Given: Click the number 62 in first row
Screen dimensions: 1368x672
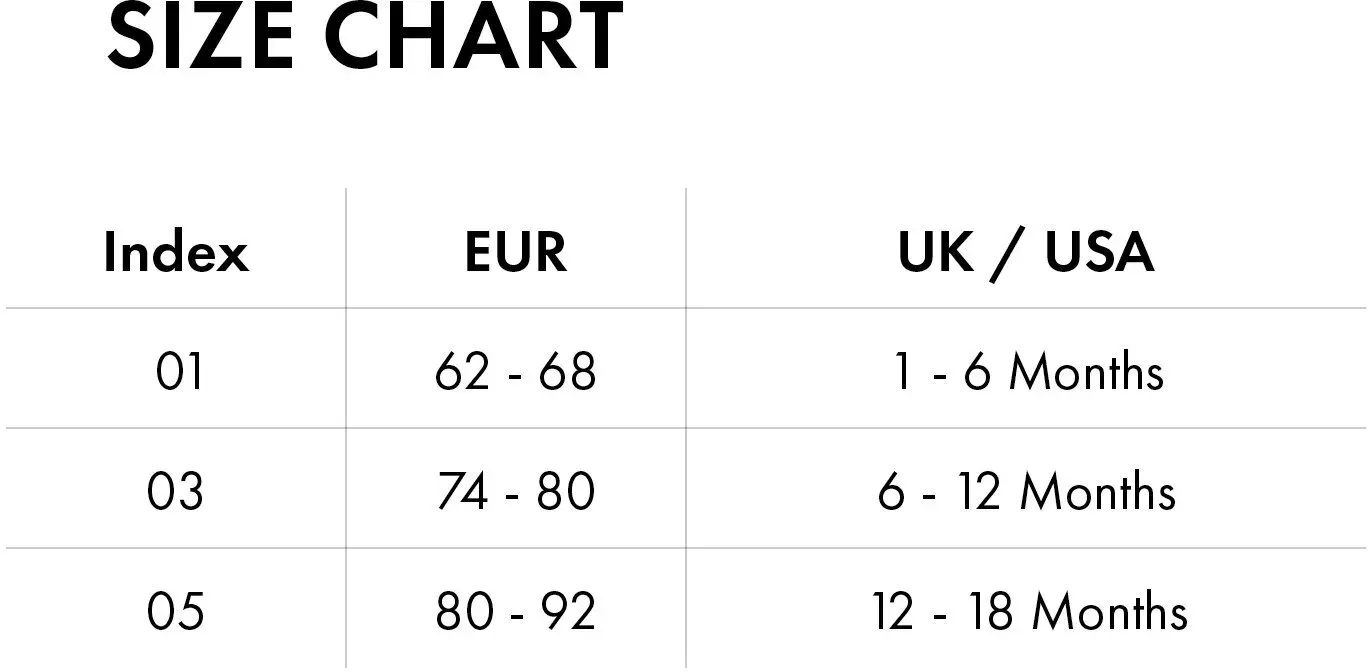Looking at the screenshot, I should point(463,372).
